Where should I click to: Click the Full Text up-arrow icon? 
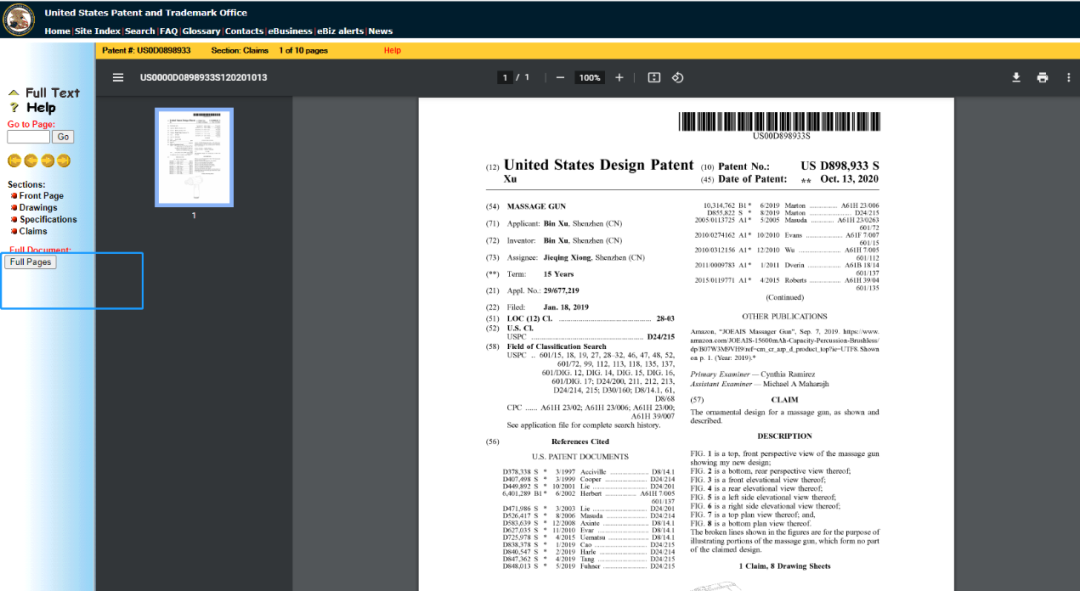coord(13,92)
